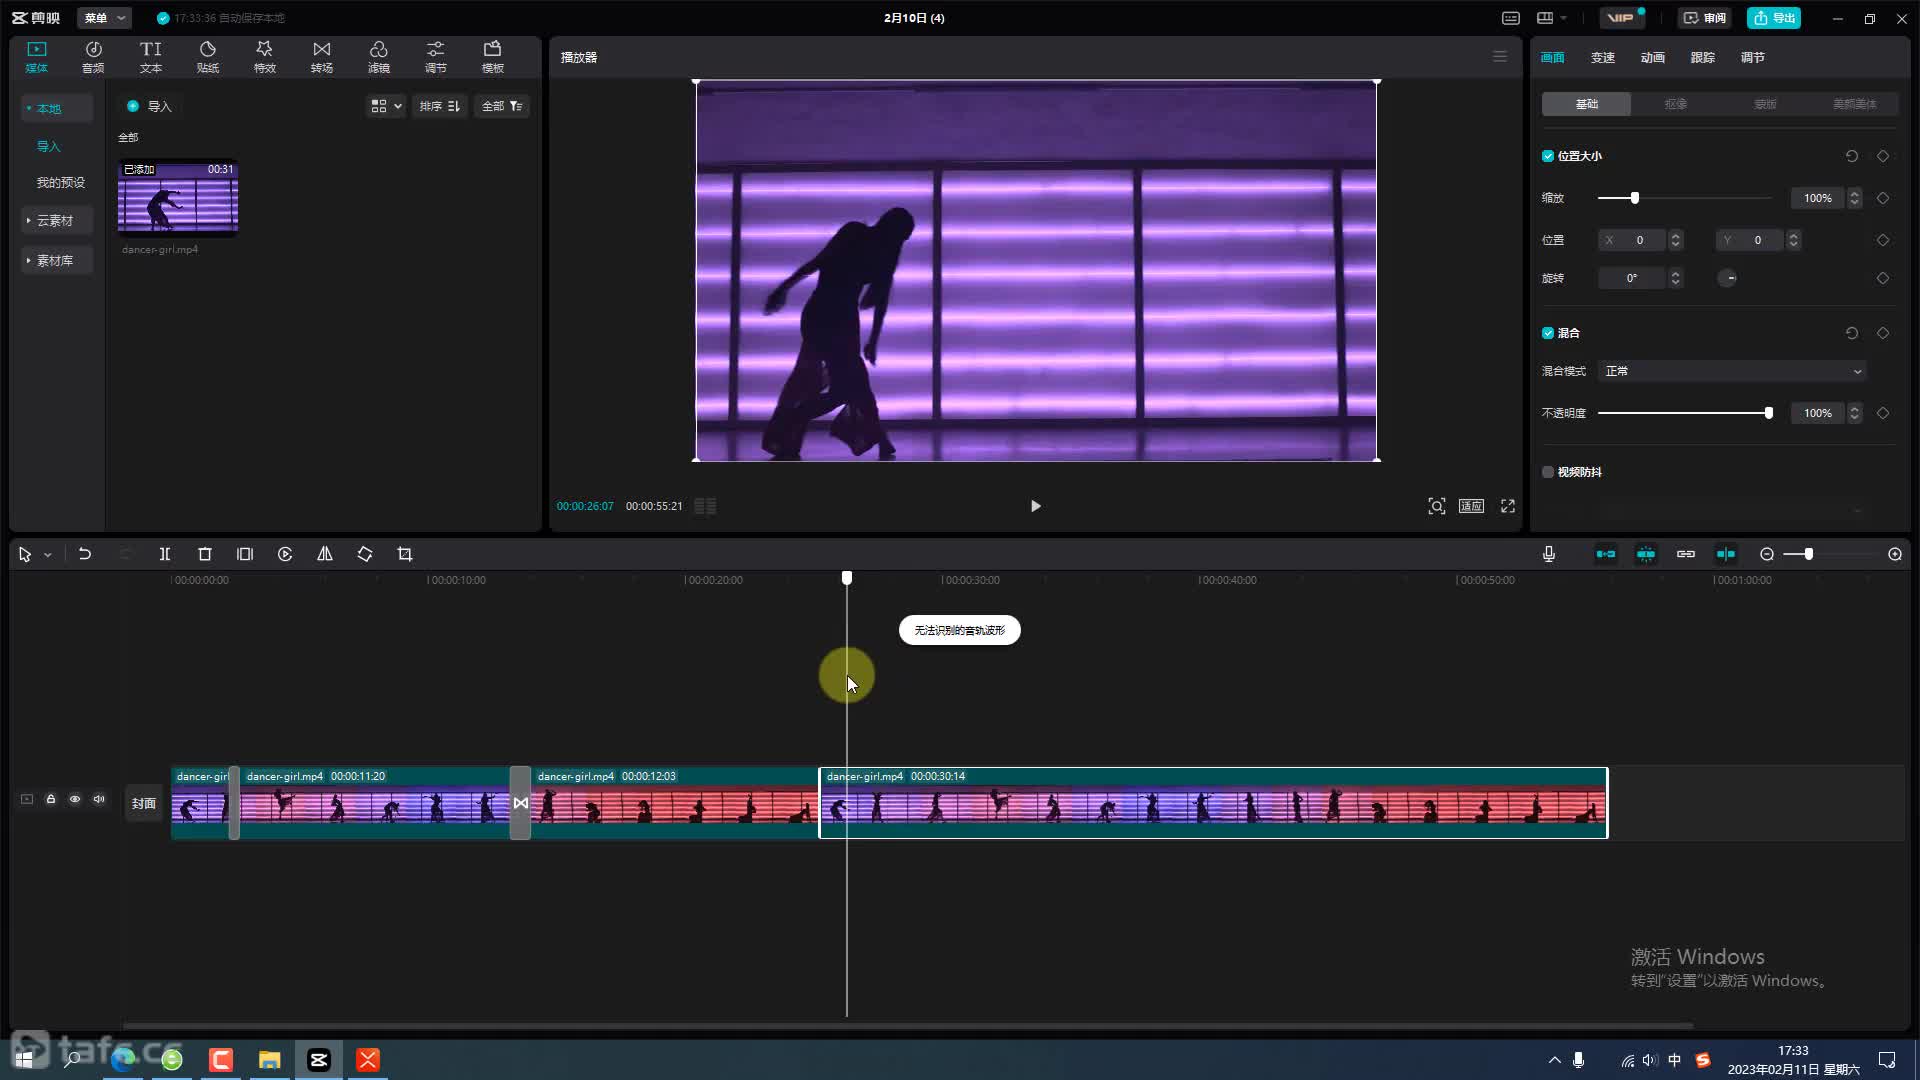This screenshot has height=1080, width=1920.
Task: Expand the 素材库 material library section
Action: coord(56,260)
